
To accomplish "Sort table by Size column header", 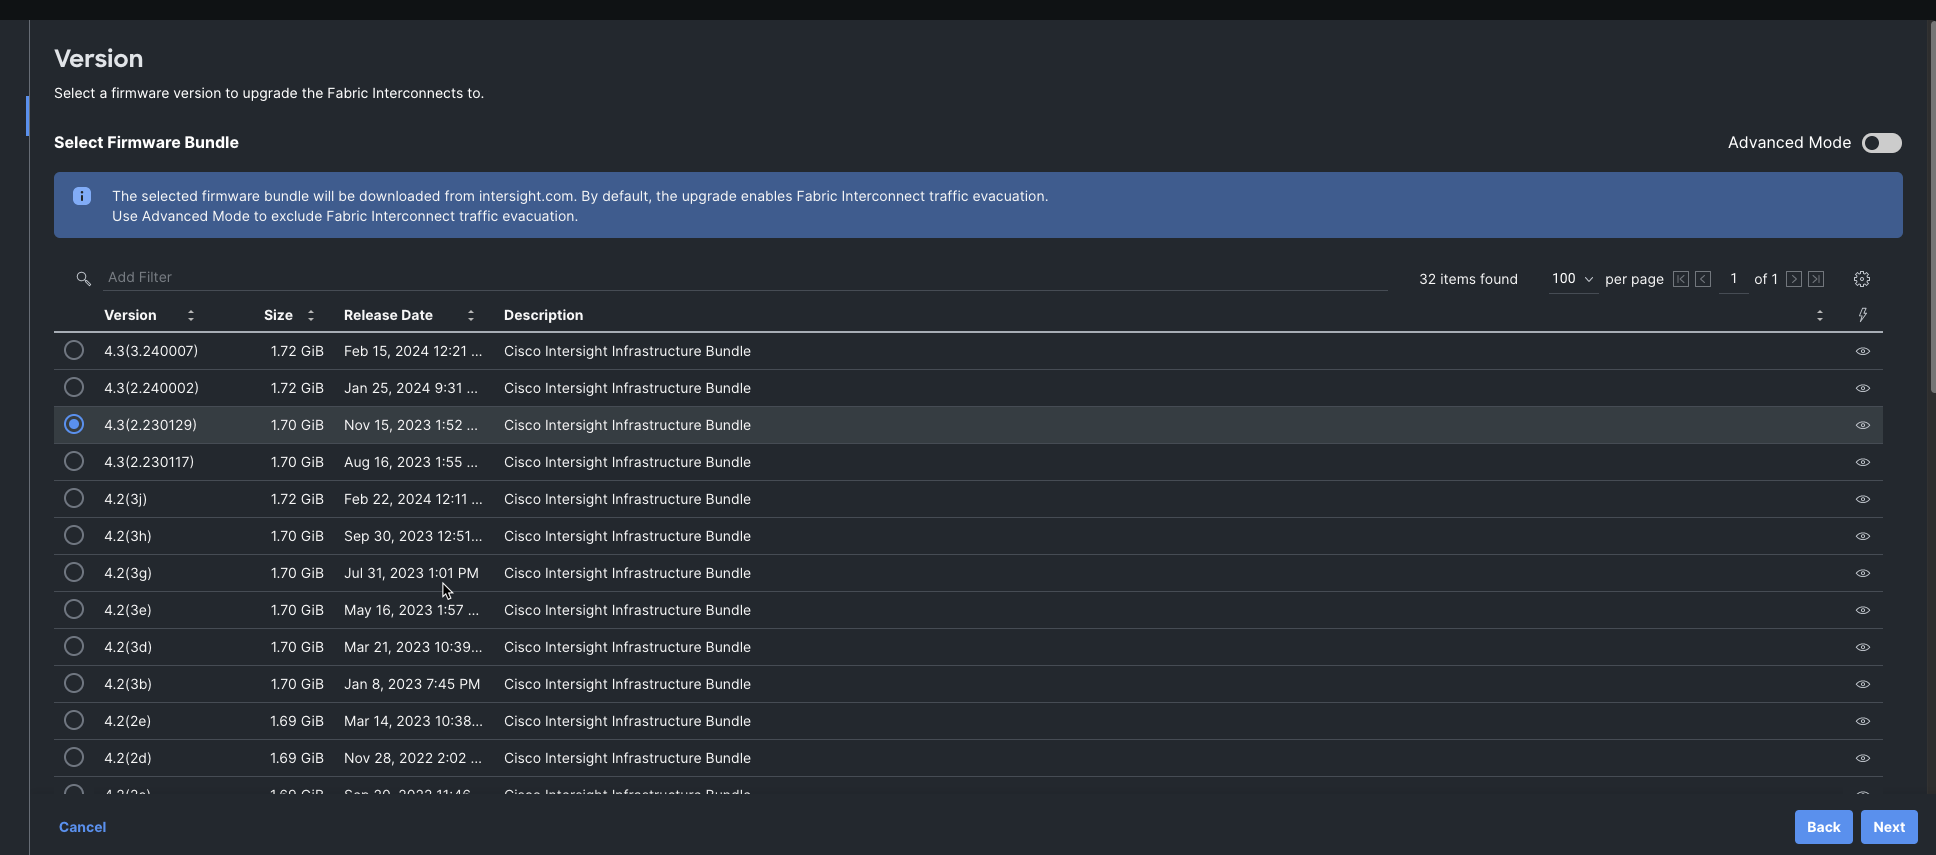I will tap(311, 315).
